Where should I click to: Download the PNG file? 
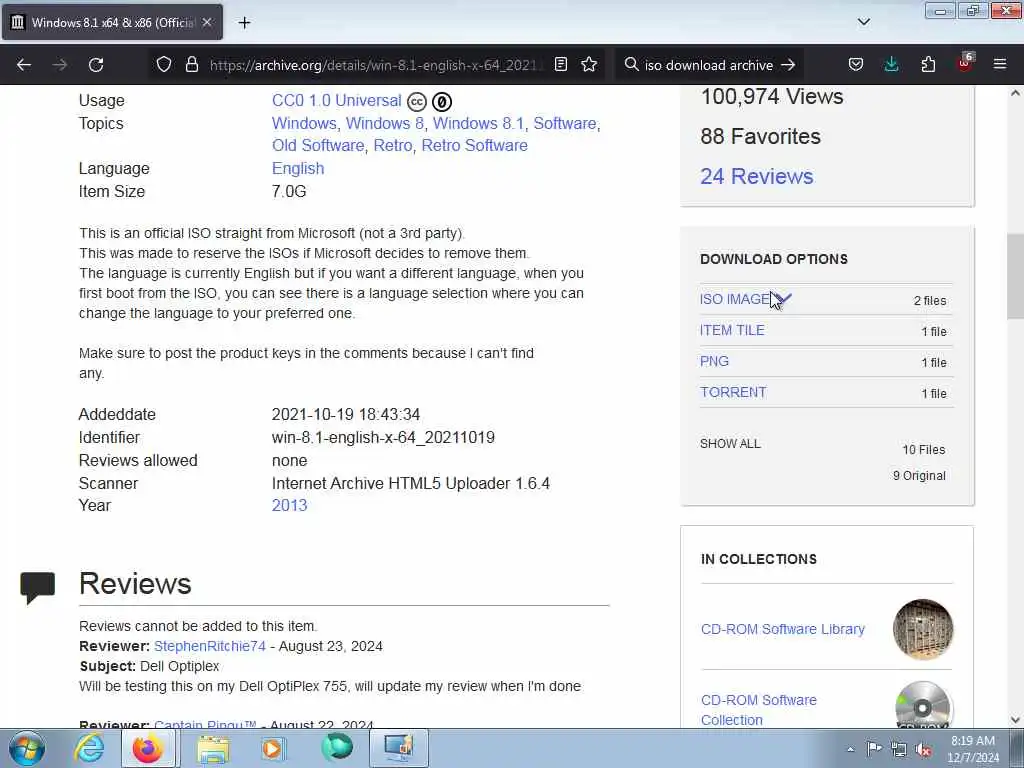(x=714, y=361)
